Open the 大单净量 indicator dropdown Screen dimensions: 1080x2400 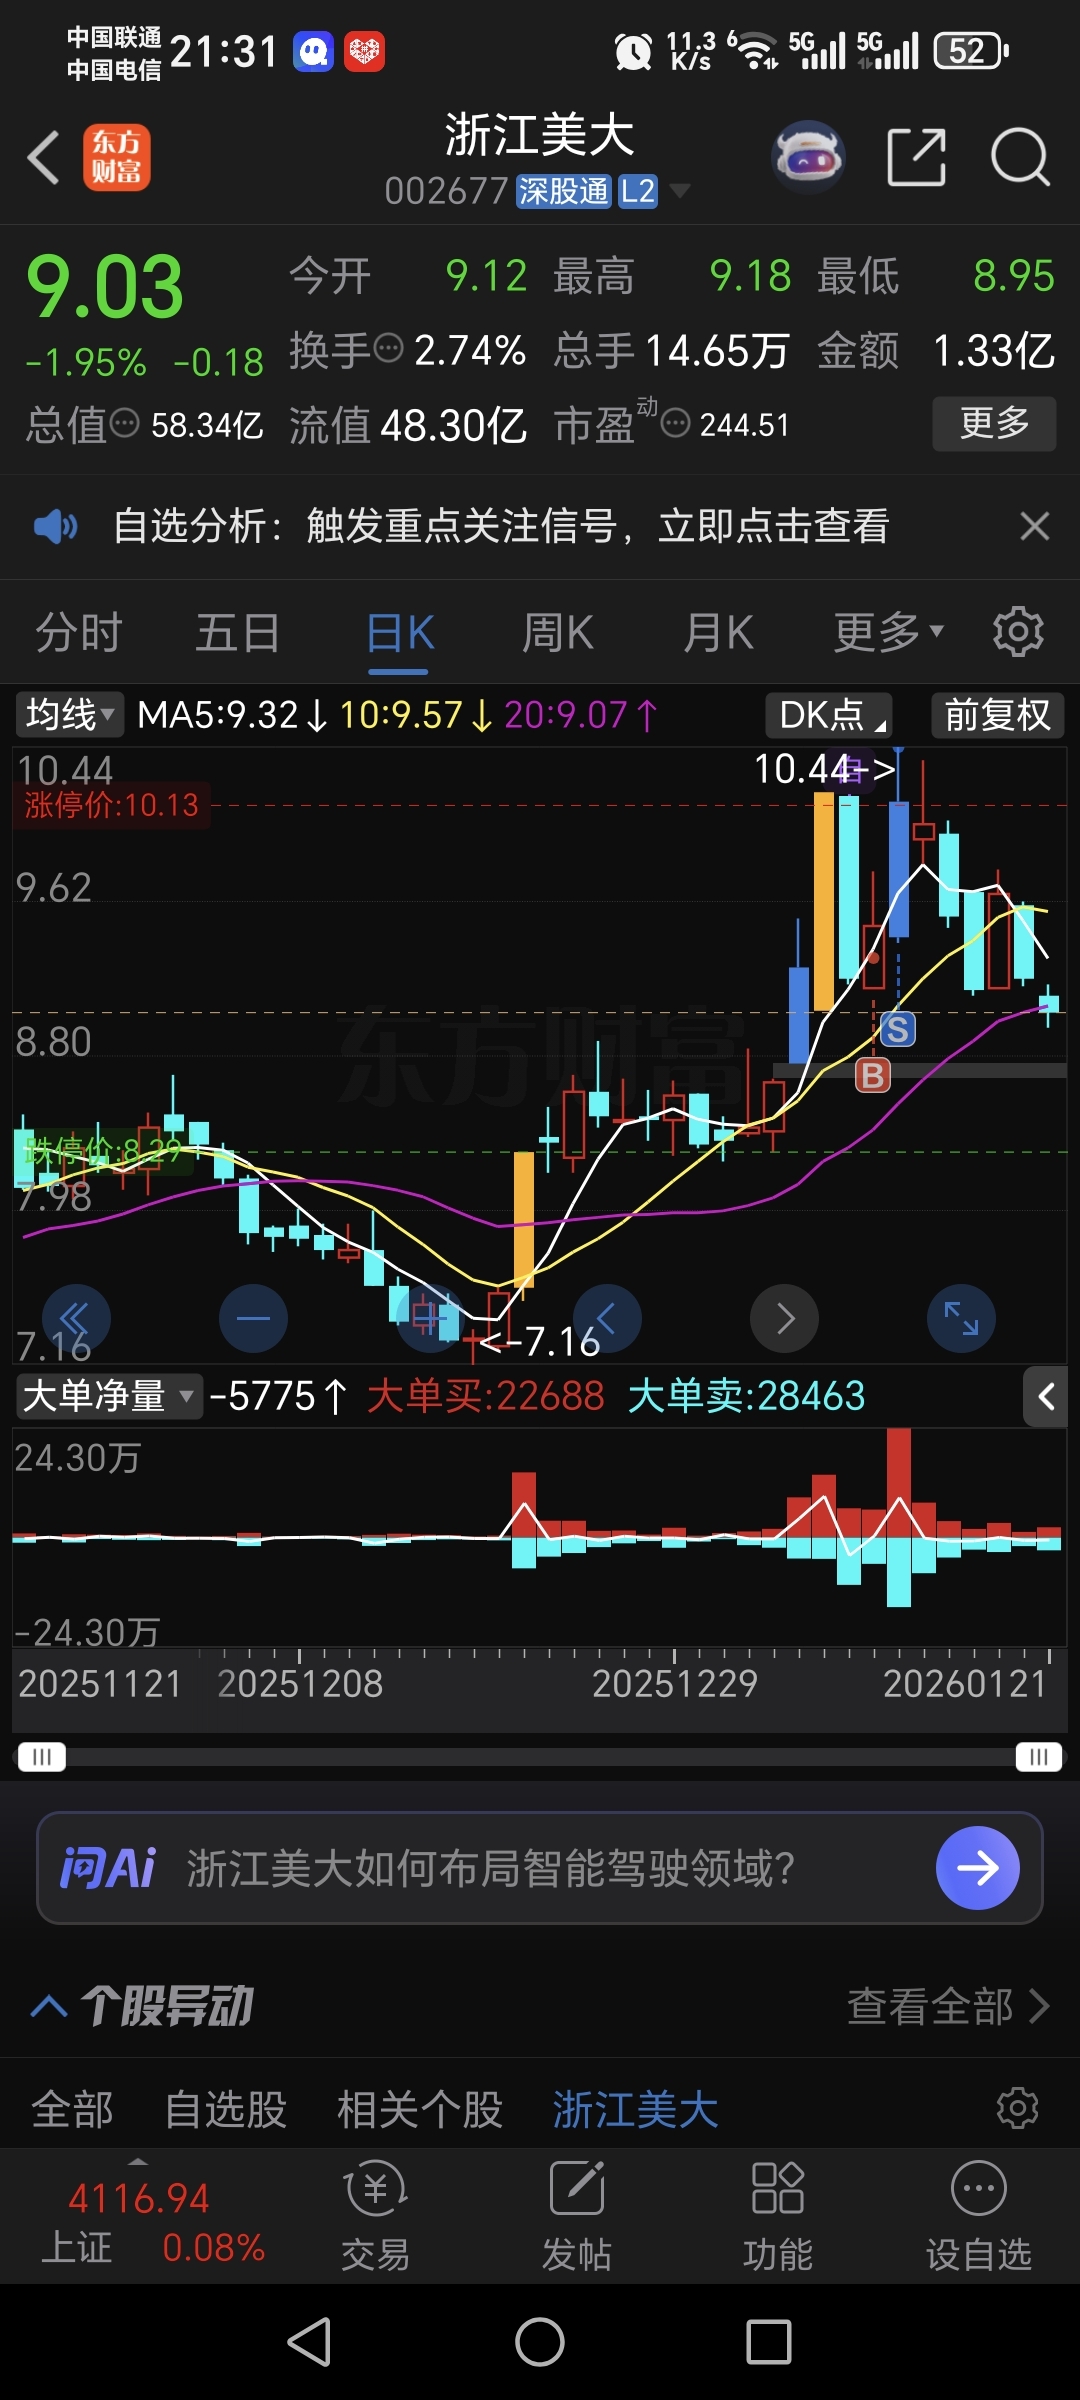point(108,1395)
